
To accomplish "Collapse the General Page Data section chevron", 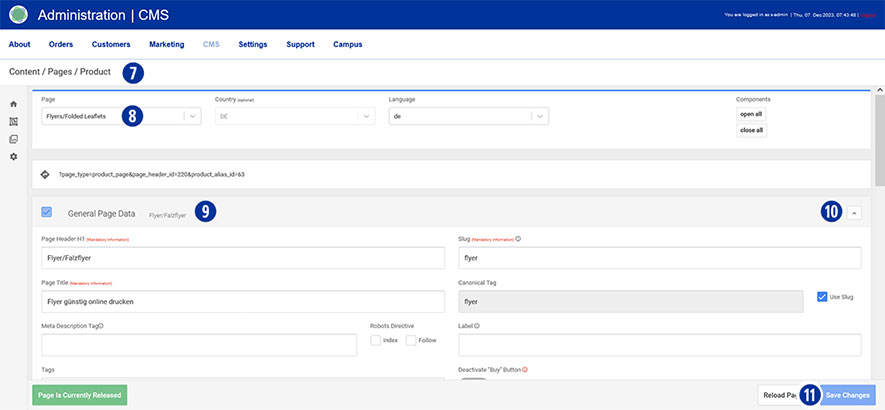I will [x=853, y=212].
